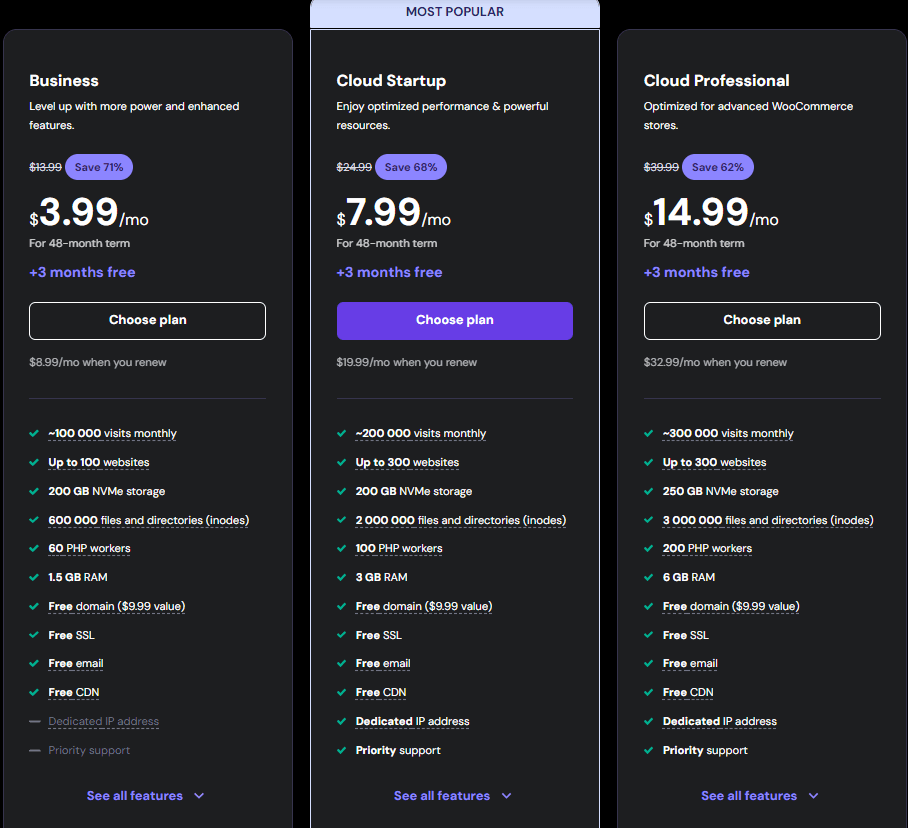Click the $14.99/mo price
The width and height of the screenshot is (908, 828).
tap(711, 212)
